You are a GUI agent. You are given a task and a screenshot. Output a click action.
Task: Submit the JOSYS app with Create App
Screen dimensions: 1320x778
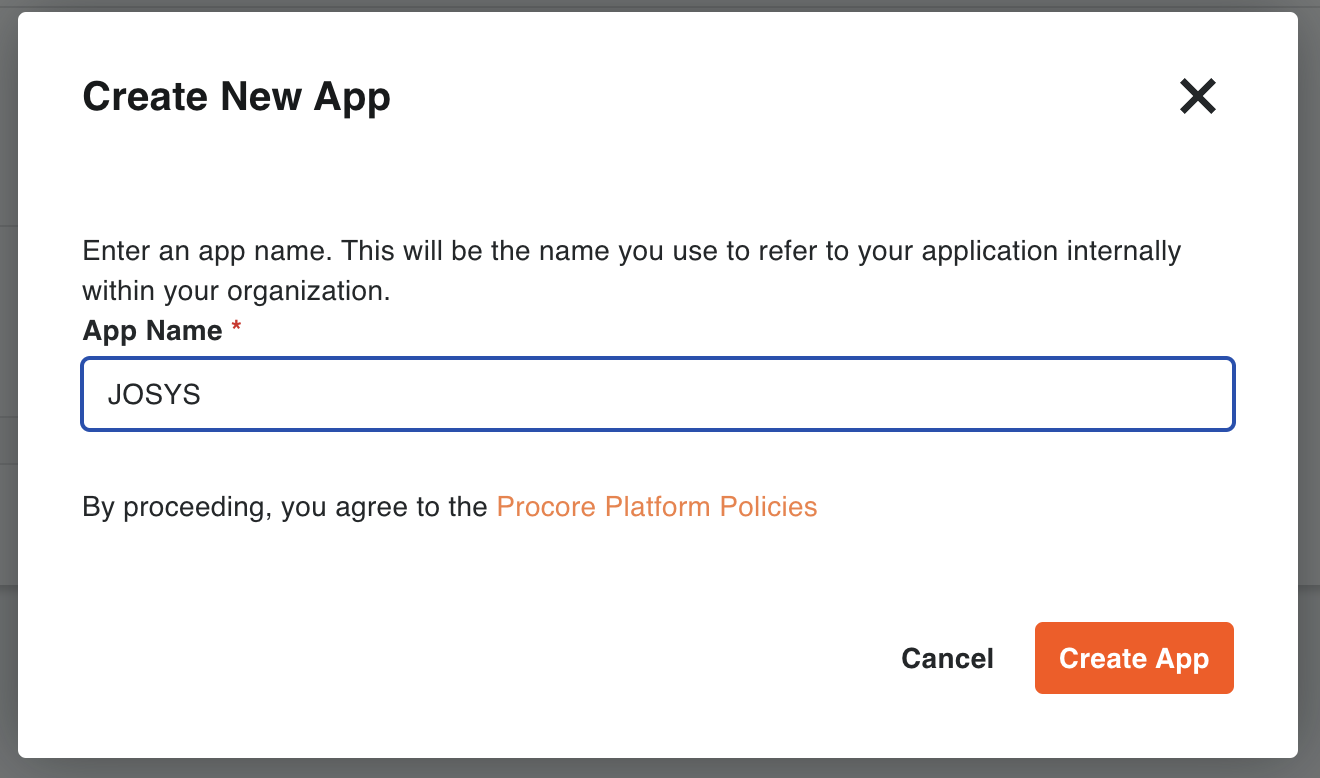click(x=1133, y=658)
